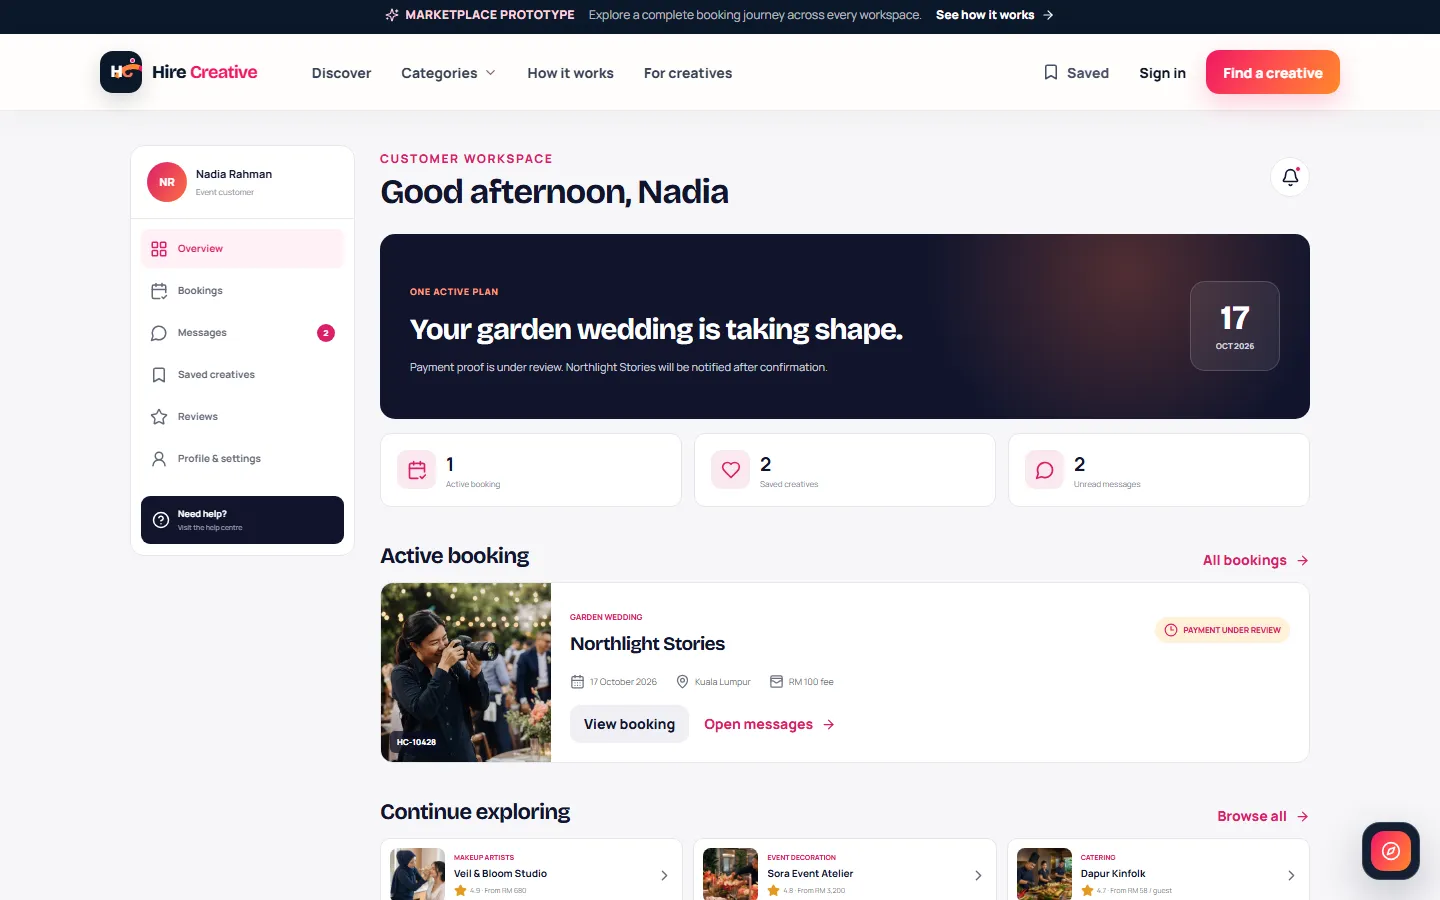Click the Payment Under Review status badge
The width and height of the screenshot is (1440, 900).
click(x=1222, y=630)
